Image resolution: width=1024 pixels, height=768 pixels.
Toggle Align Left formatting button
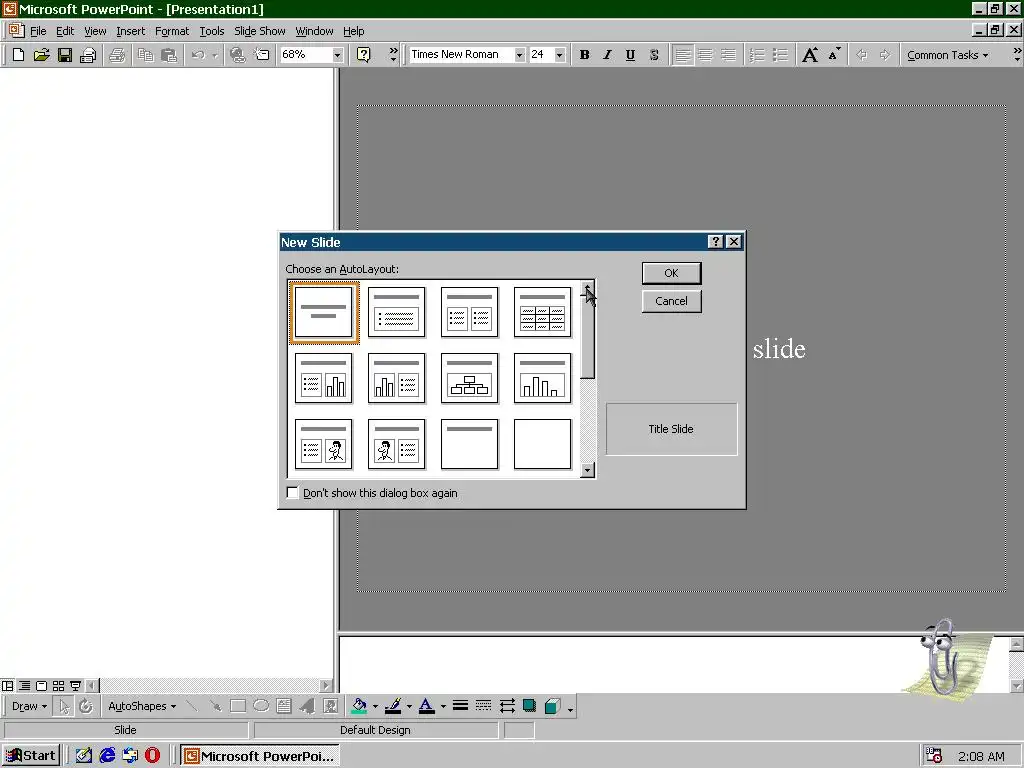pyautogui.click(x=682, y=55)
